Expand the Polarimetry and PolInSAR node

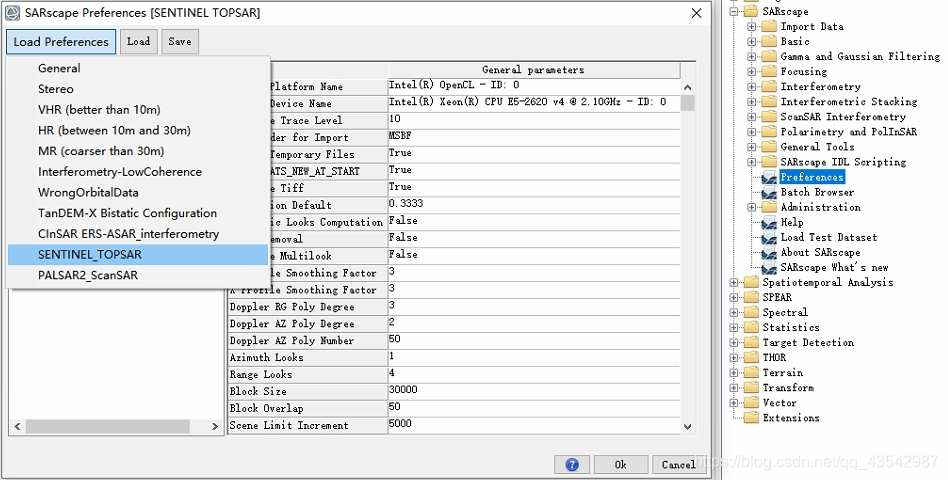click(x=752, y=132)
